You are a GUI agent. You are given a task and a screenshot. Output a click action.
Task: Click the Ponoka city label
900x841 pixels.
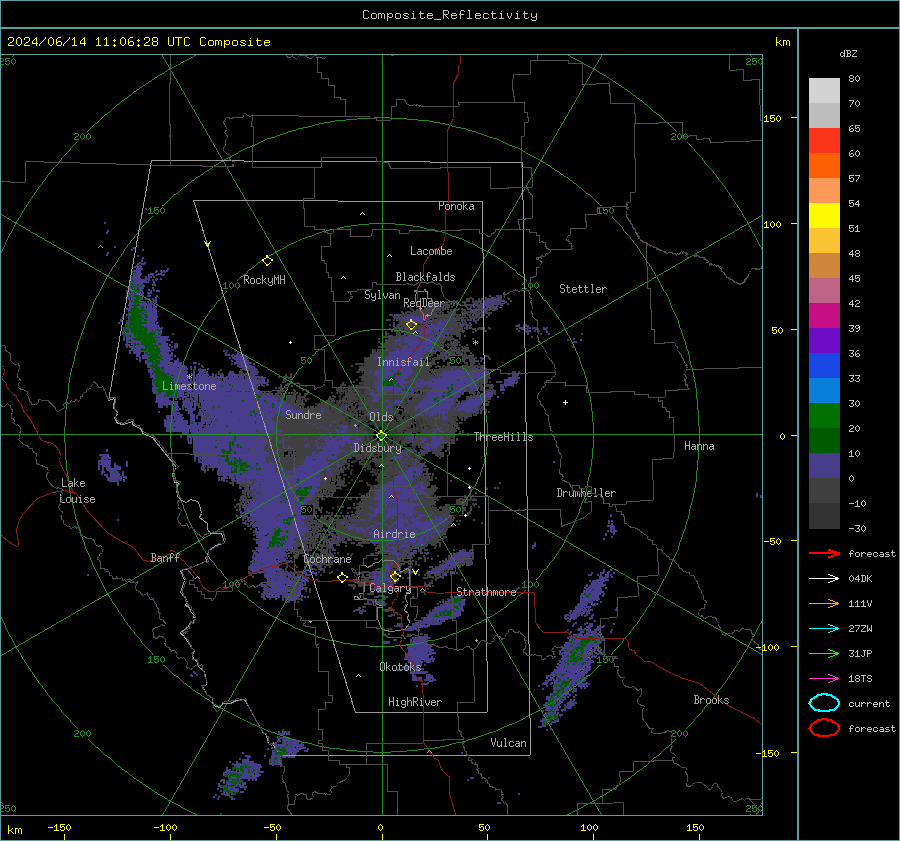pyautogui.click(x=456, y=206)
